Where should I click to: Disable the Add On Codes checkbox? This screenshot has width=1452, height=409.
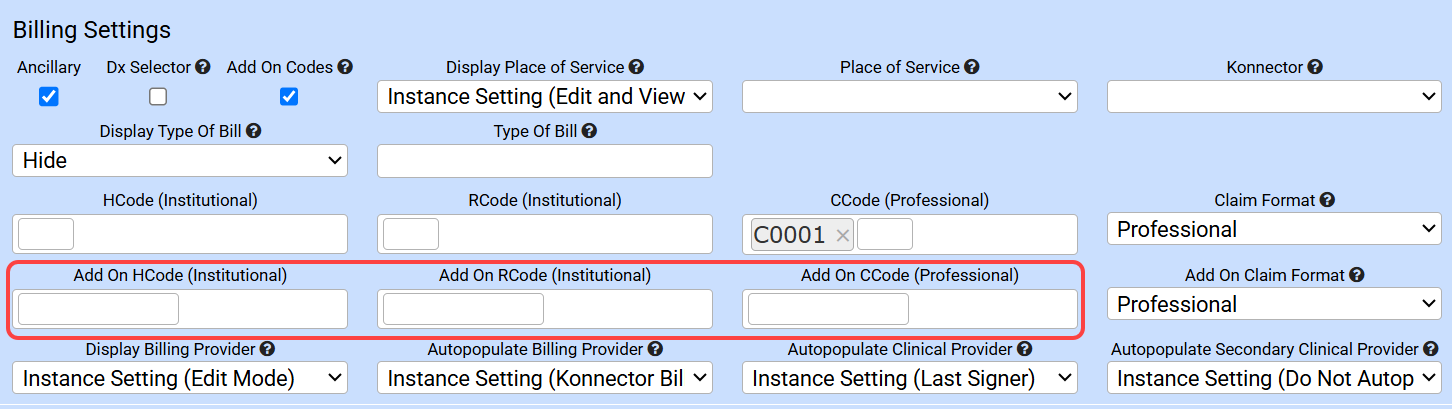tap(289, 97)
